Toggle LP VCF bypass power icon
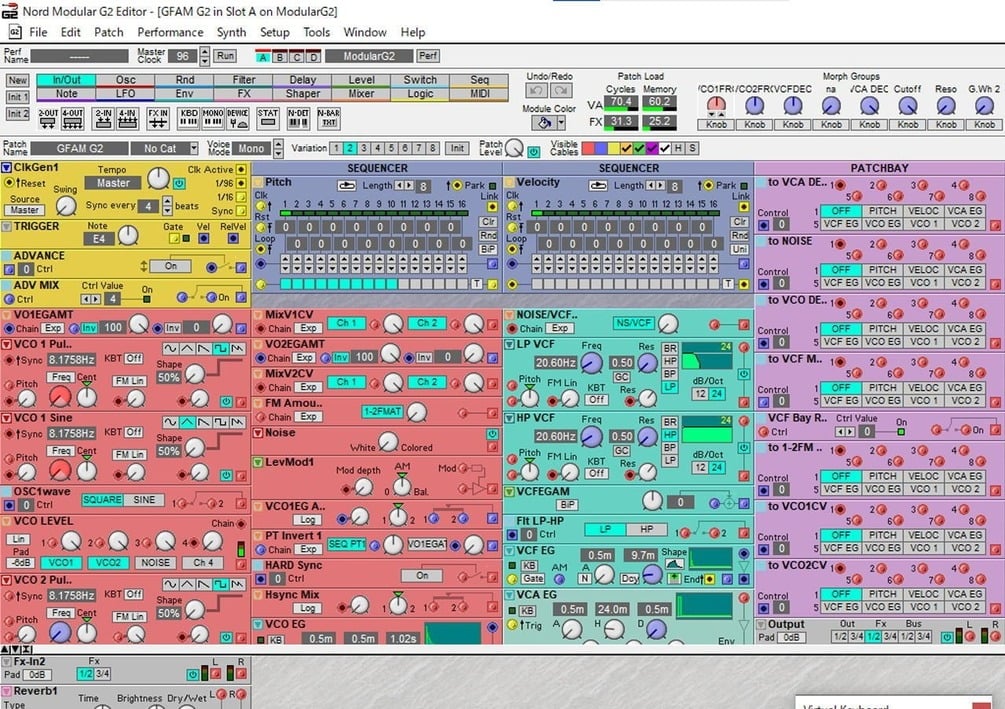This screenshot has height=709, width=1005. [x=743, y=374]
